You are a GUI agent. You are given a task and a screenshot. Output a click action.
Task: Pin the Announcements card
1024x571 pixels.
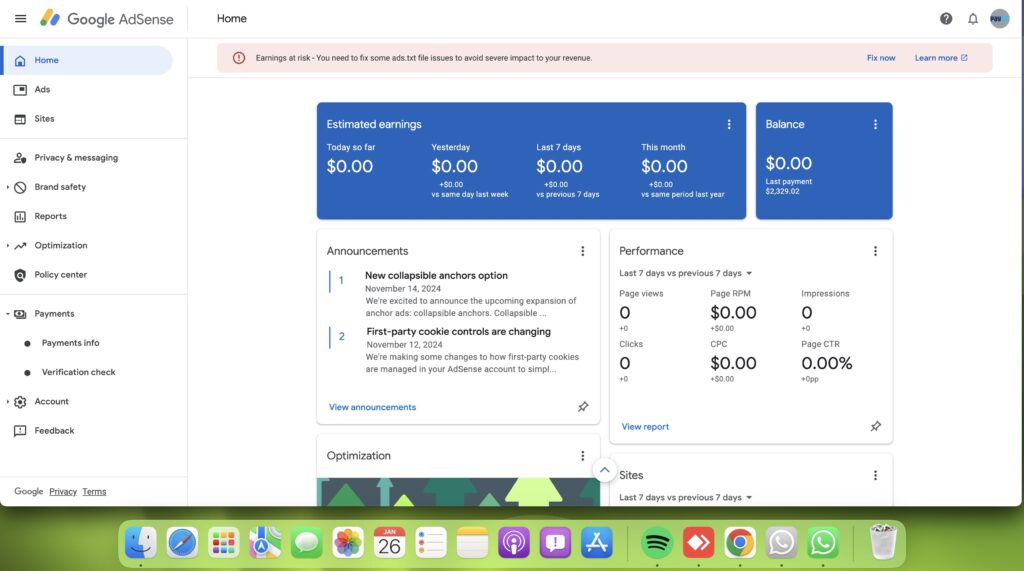click(583, 407)
